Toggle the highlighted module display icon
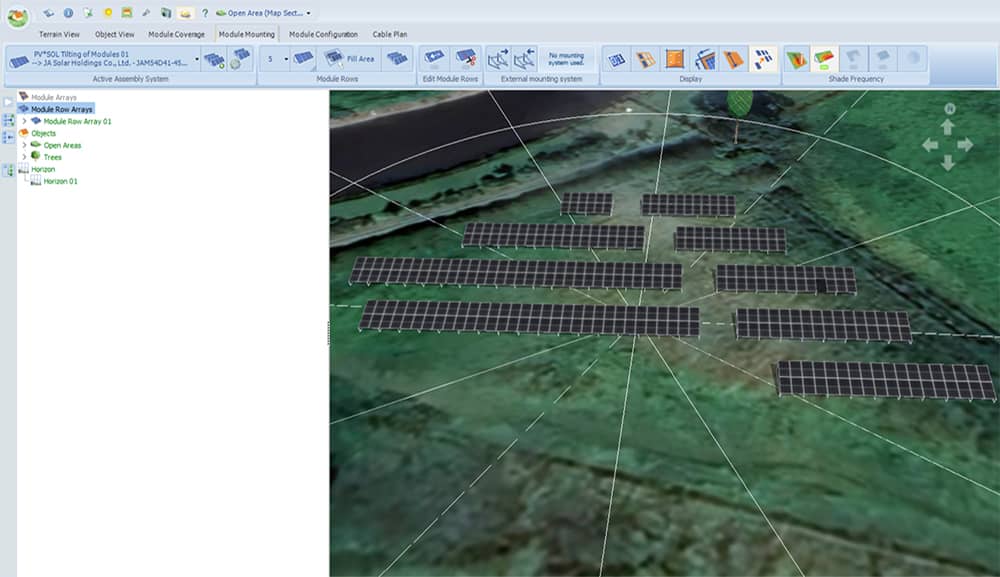 (764, 59)
